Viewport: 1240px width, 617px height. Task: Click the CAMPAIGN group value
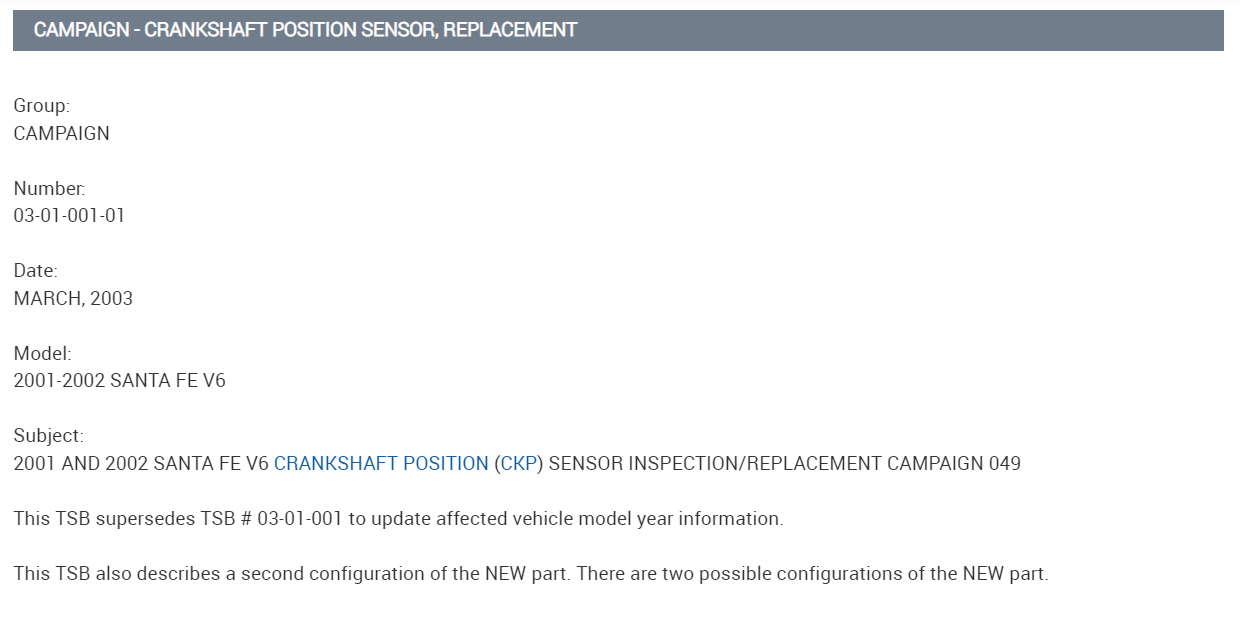(62, 134)
